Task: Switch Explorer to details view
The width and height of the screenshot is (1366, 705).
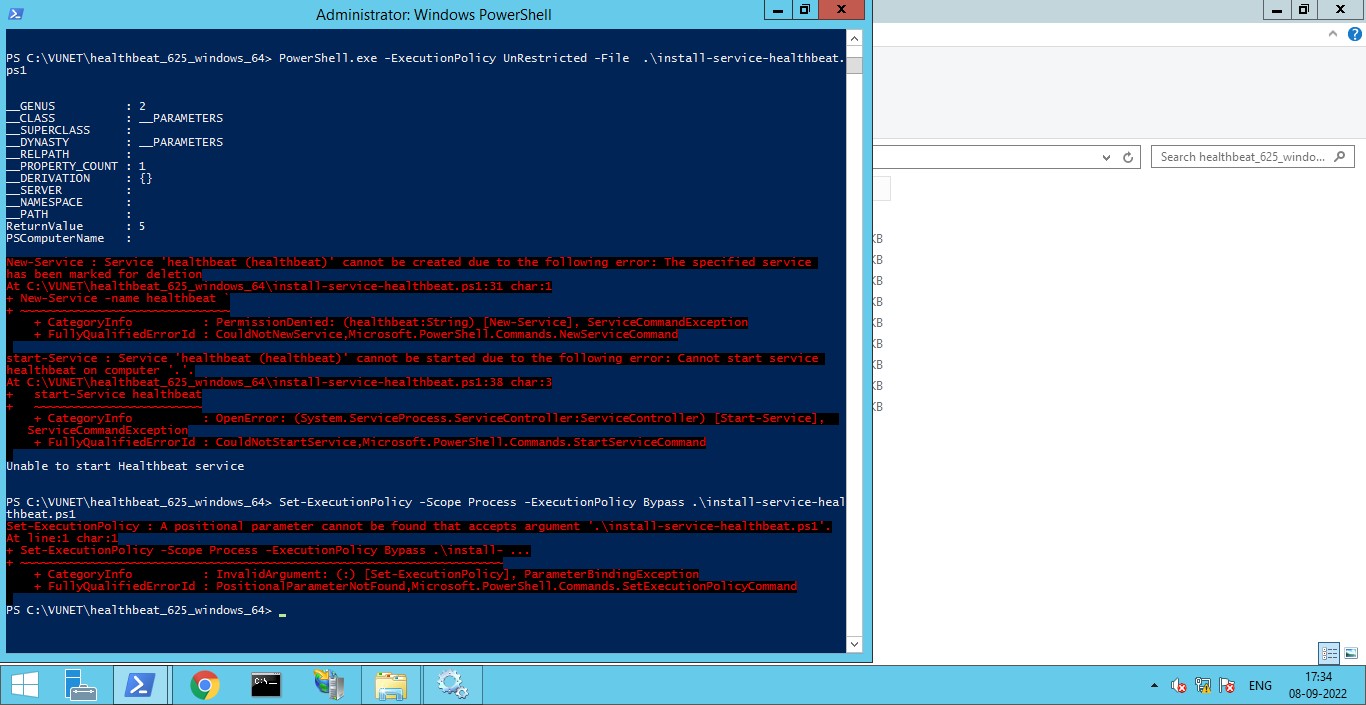Action: tap(1329, 653)
